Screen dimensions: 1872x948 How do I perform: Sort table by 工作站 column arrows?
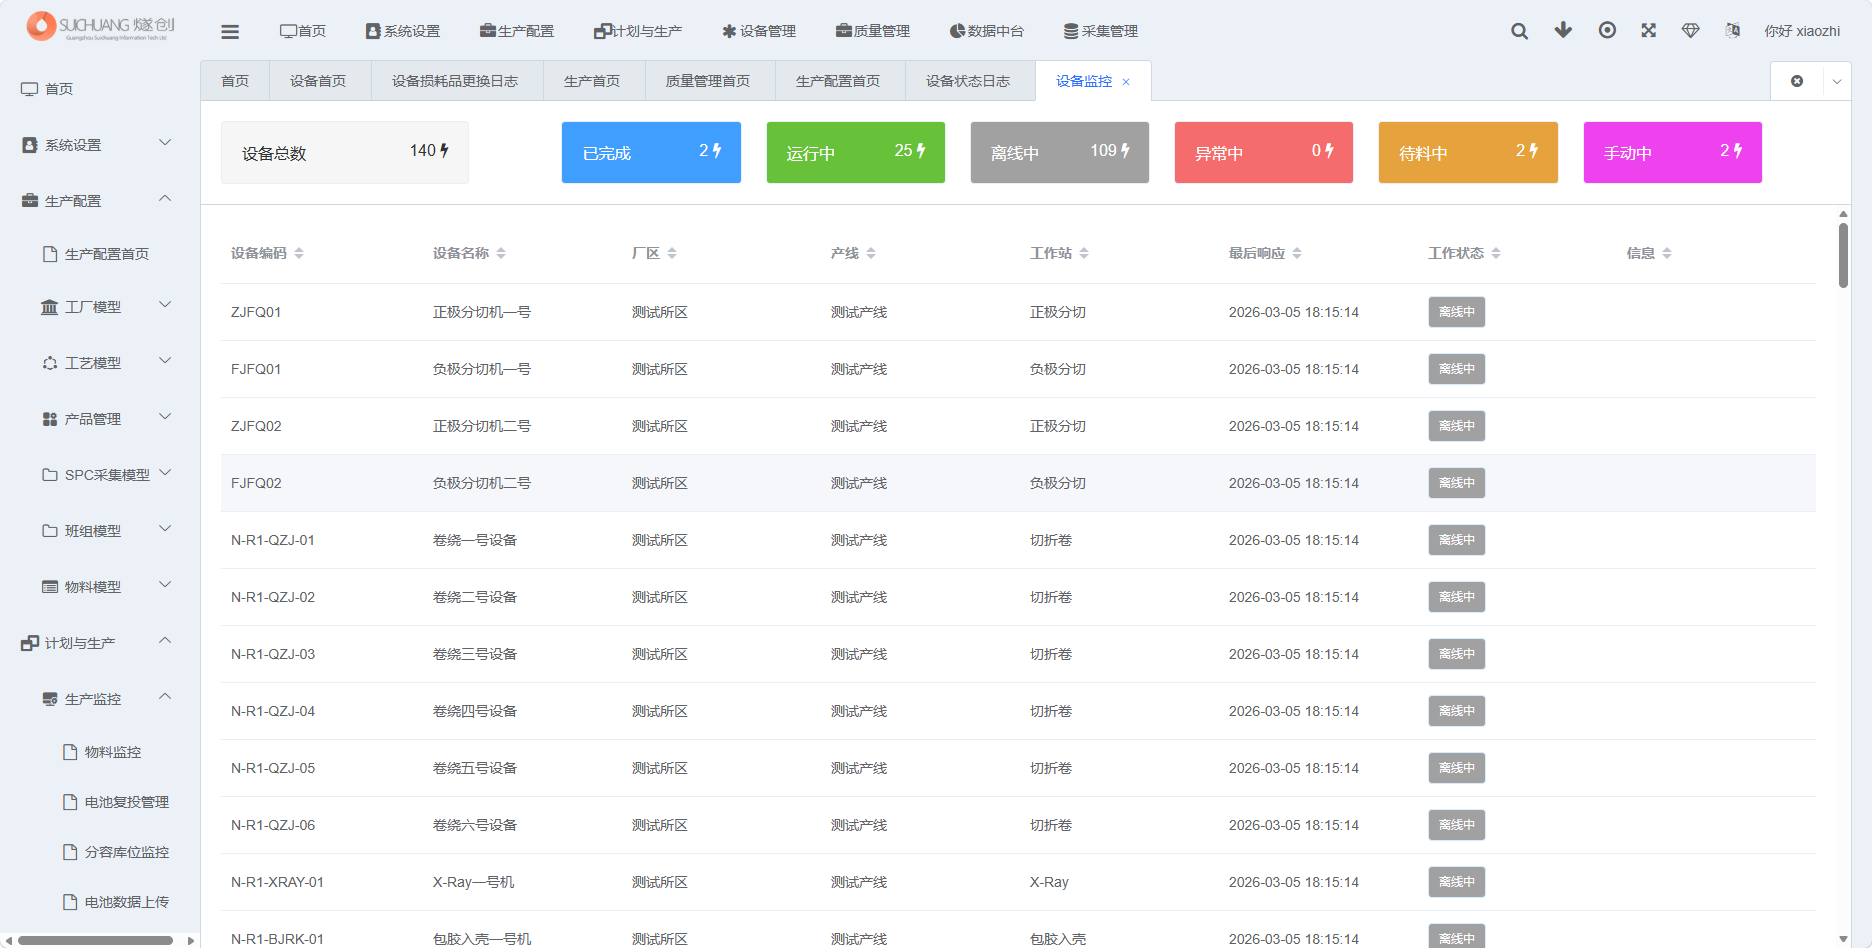(x=1084, y=253)
